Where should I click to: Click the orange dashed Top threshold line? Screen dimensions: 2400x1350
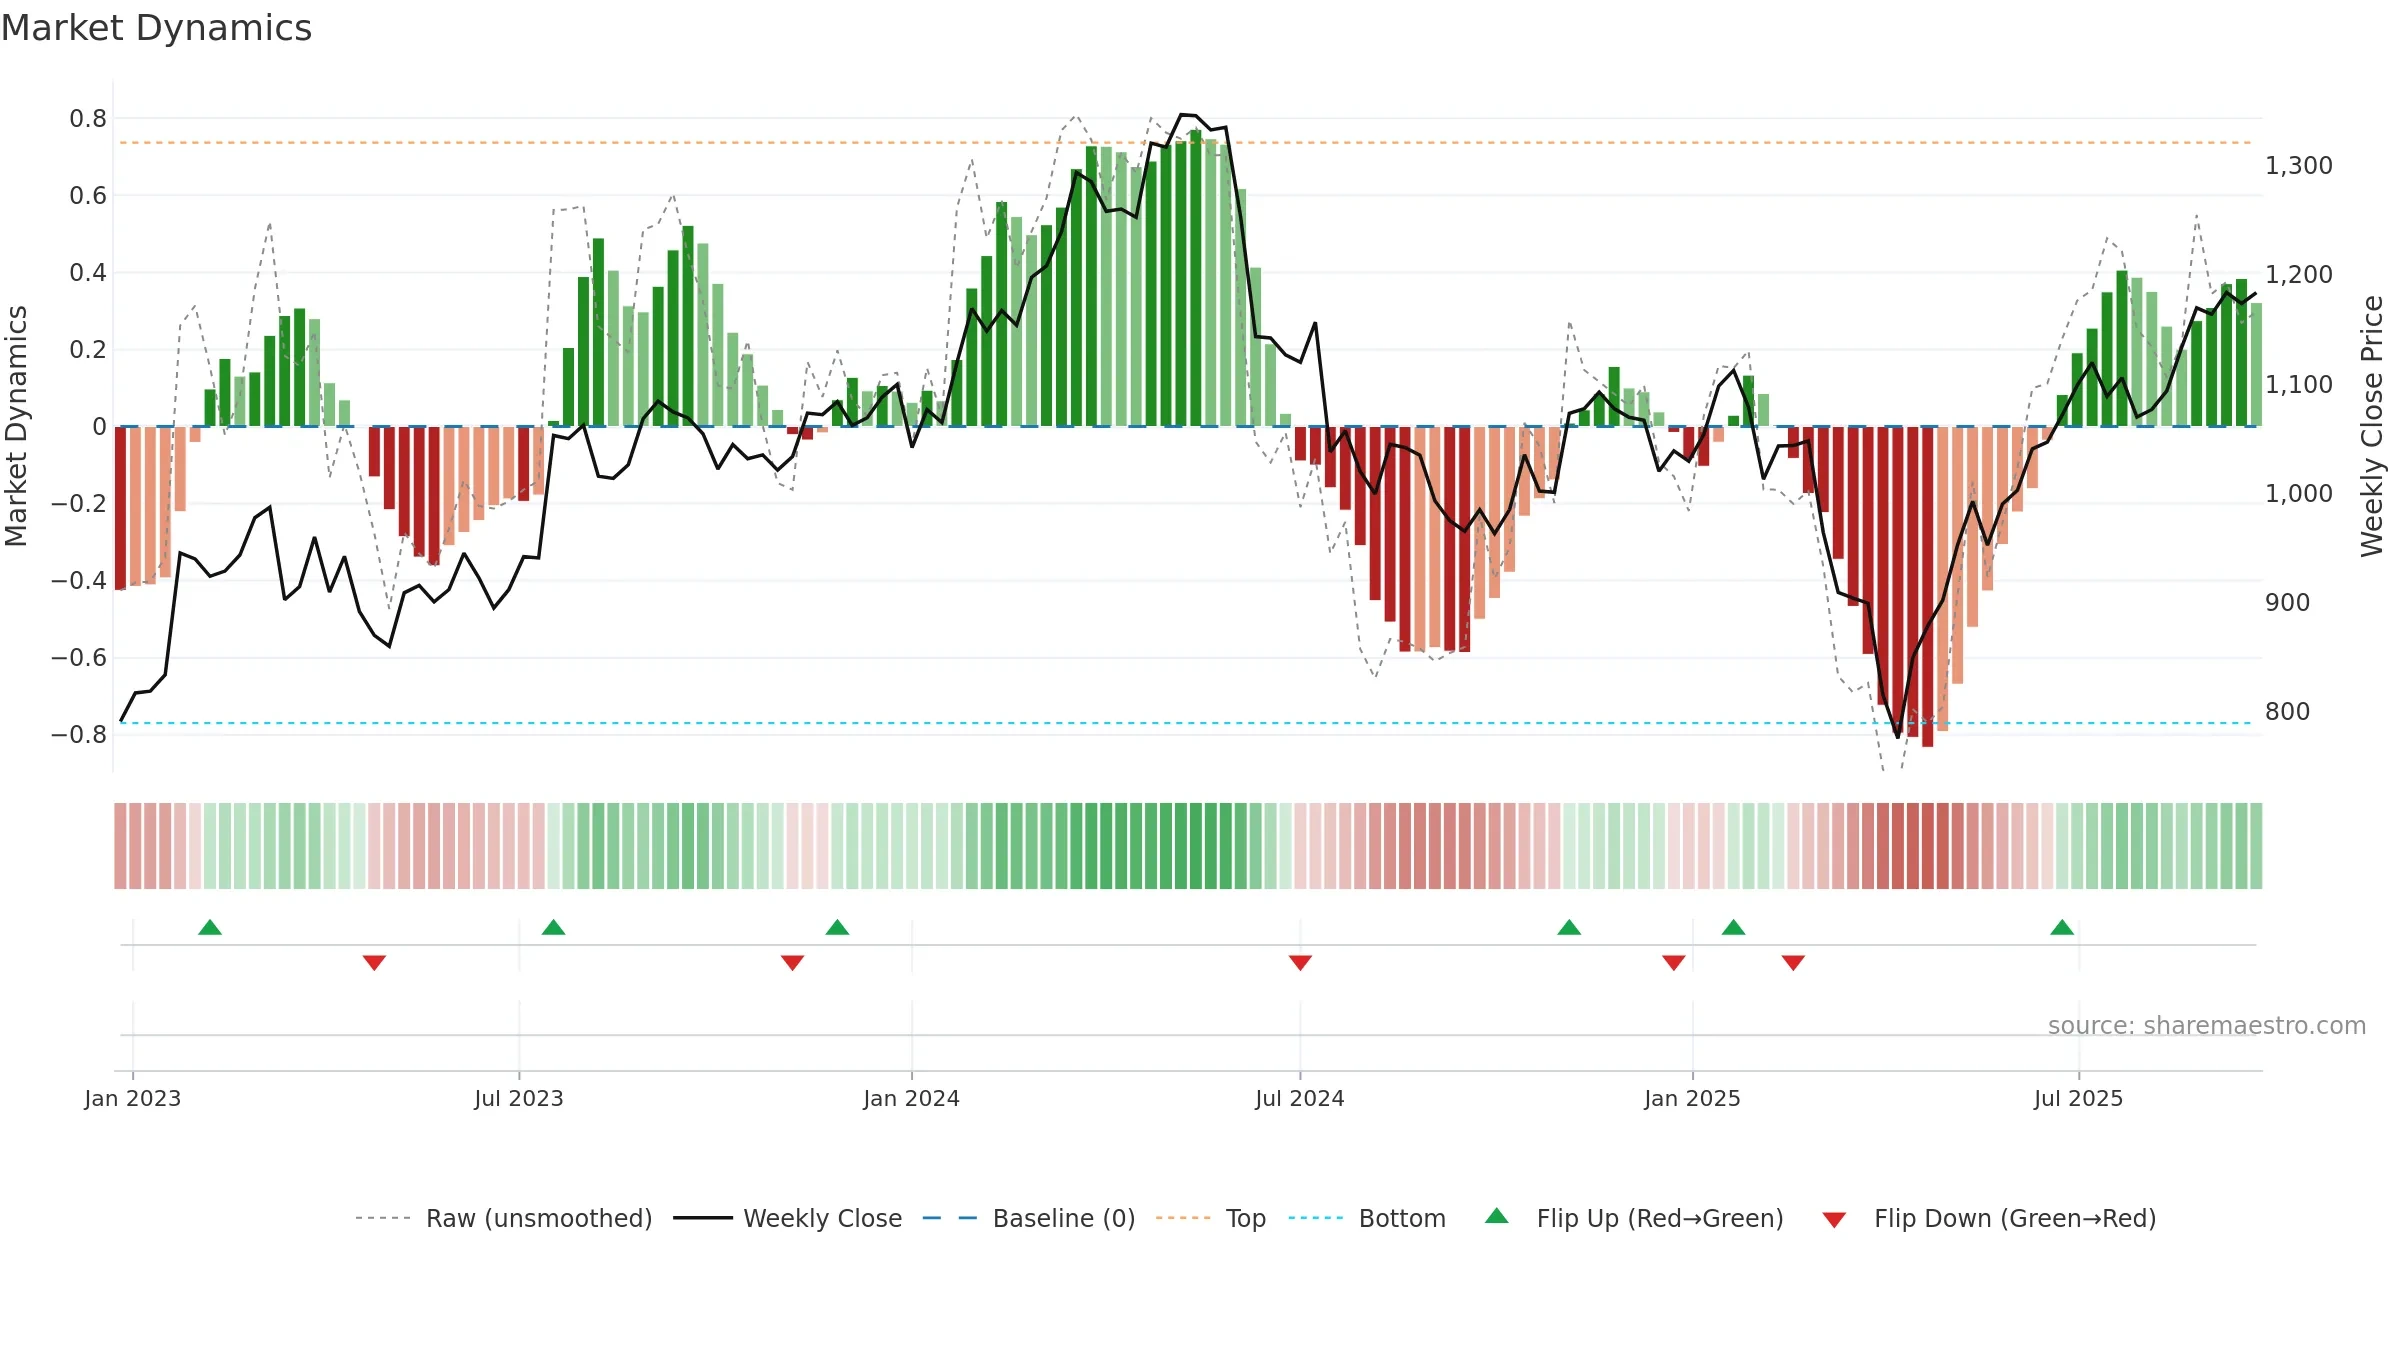pos(1186,143)
